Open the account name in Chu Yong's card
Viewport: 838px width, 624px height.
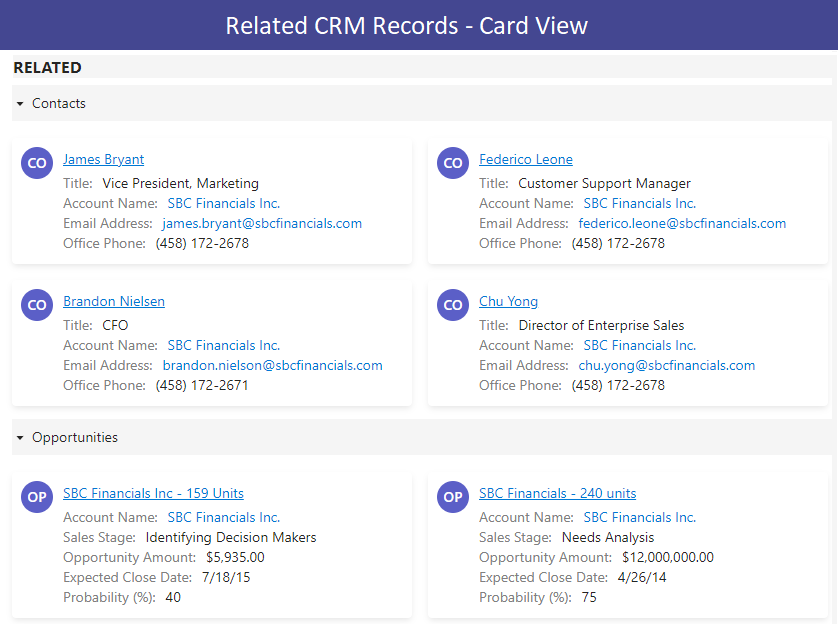pos(639,345)
